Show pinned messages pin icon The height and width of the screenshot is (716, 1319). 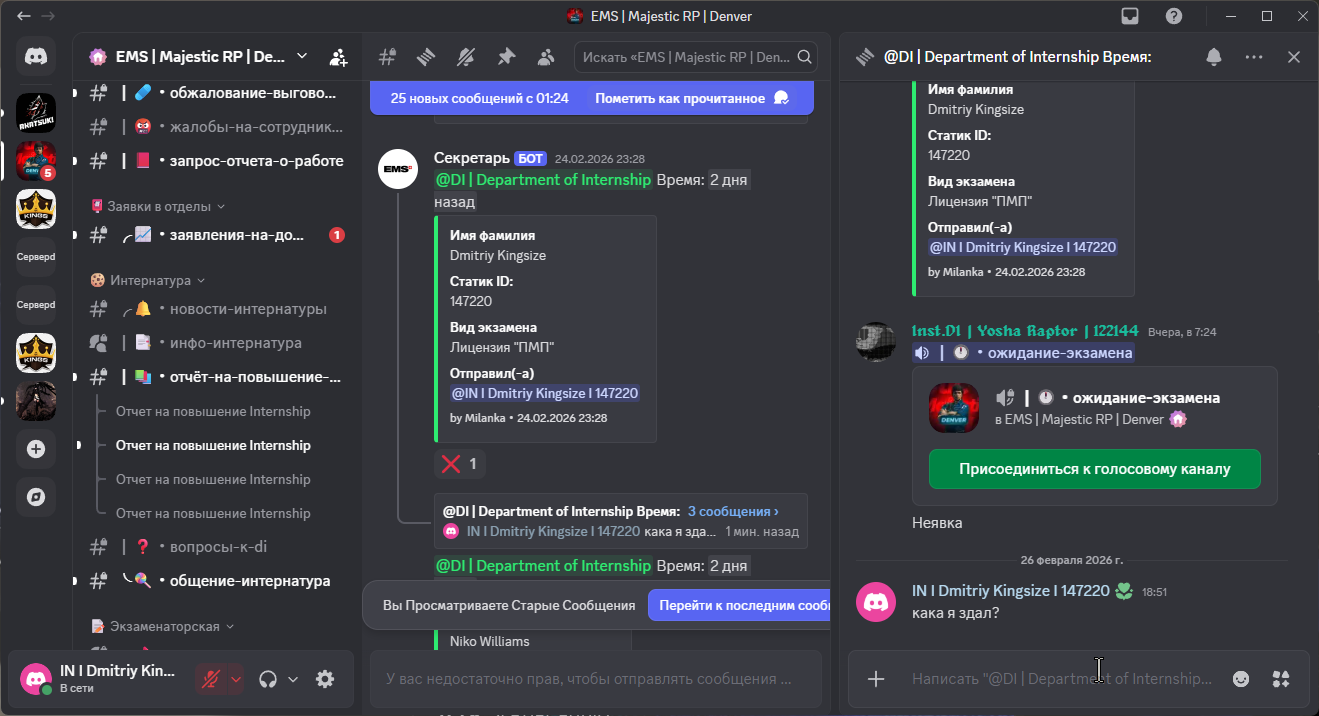[506, 57]
